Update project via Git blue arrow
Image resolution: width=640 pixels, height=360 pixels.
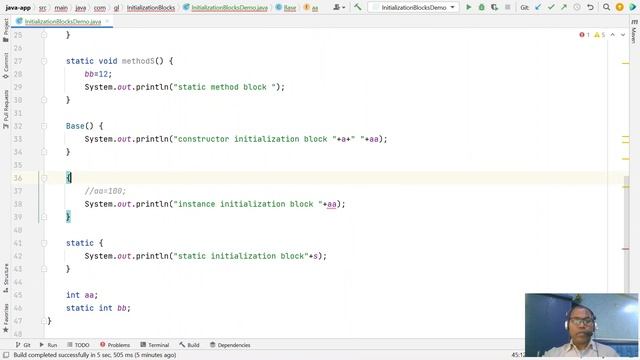click(x=538, y=7)
